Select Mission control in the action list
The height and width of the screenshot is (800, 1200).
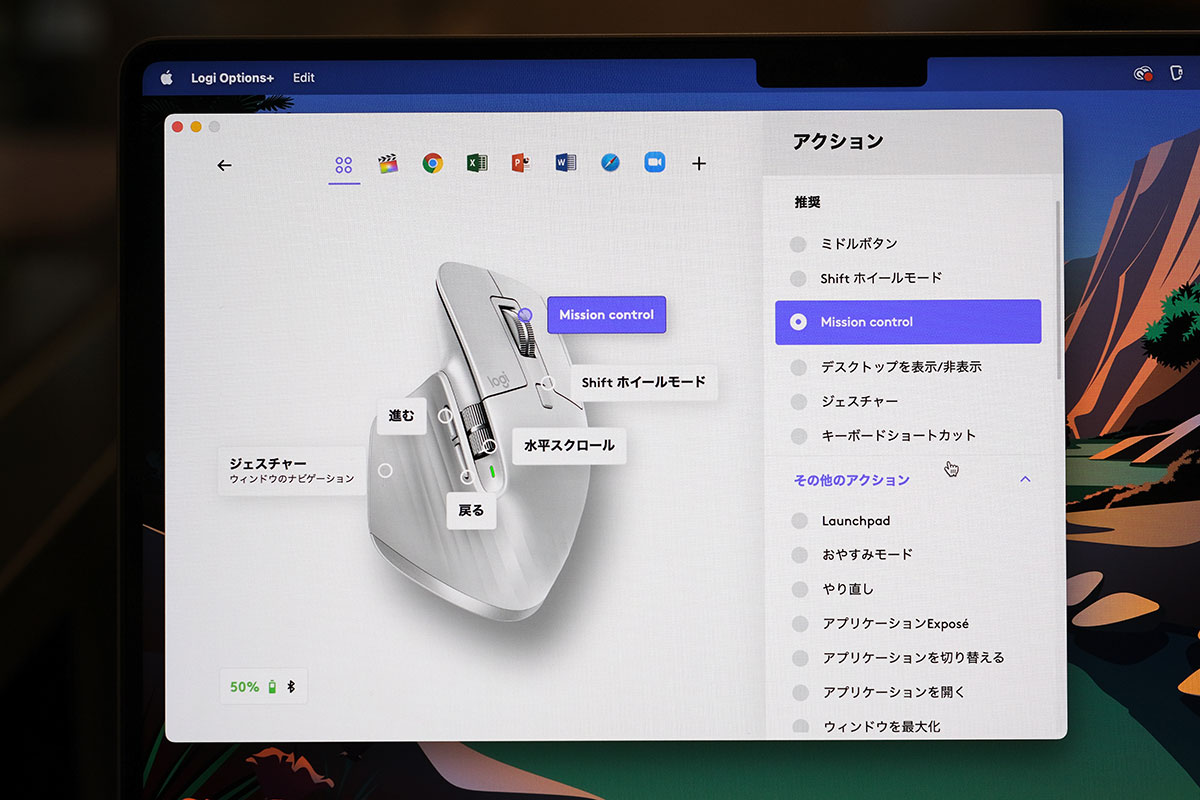tap(908, 322)
